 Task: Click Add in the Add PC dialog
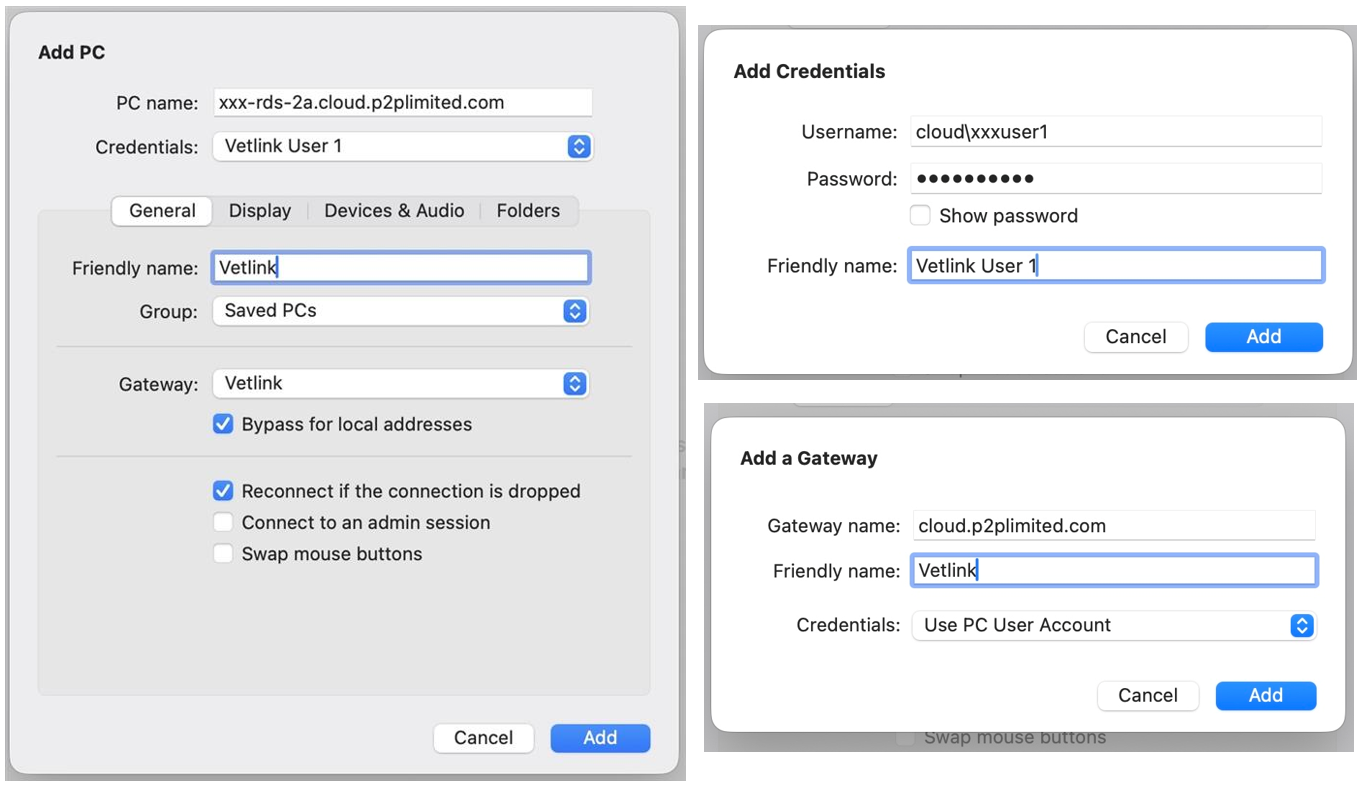[600, 738]
